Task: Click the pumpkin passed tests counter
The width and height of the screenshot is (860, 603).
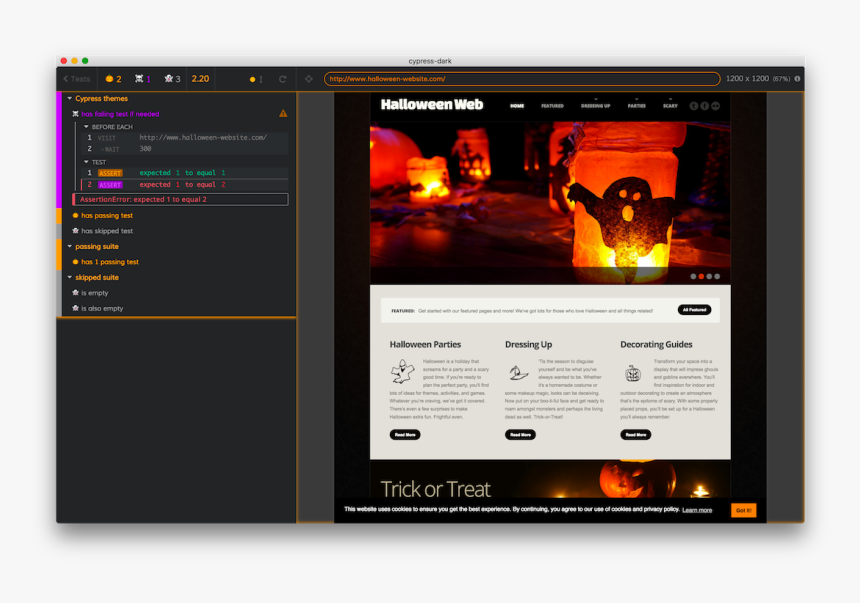Action: click(112, 79)
